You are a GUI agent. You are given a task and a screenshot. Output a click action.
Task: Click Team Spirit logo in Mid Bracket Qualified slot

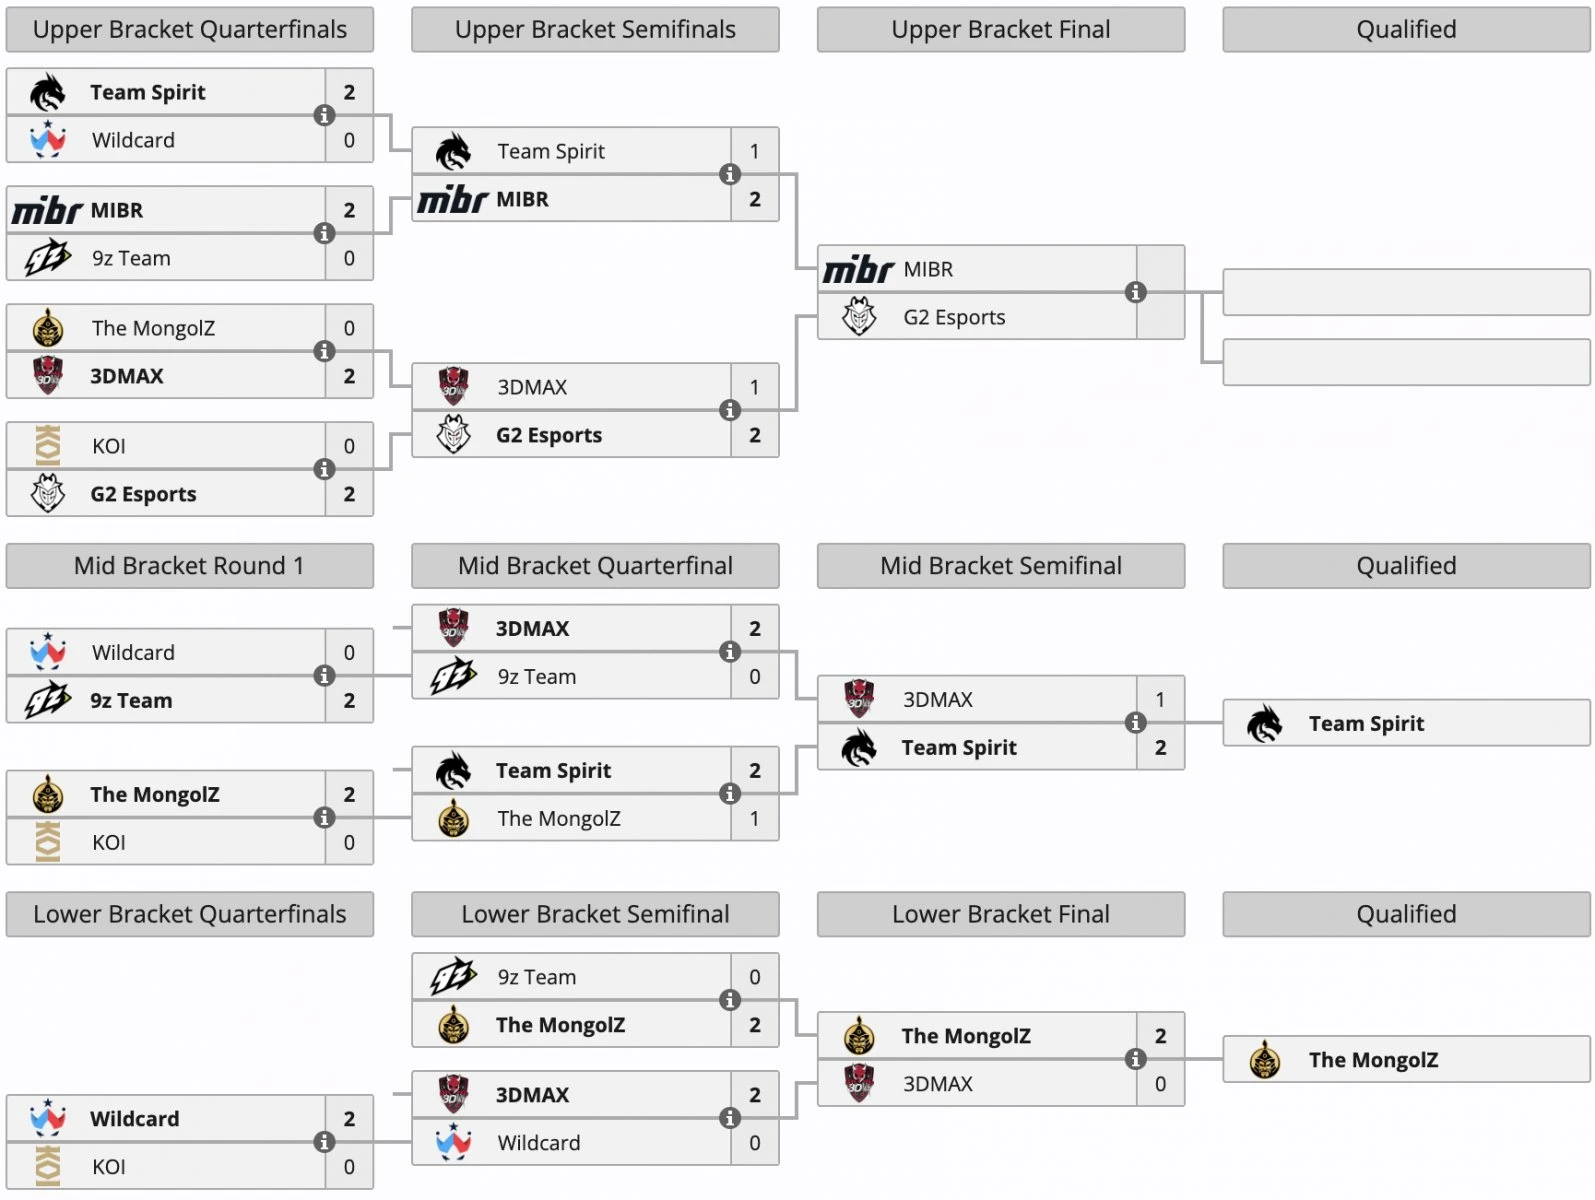tap(1264, 723)
